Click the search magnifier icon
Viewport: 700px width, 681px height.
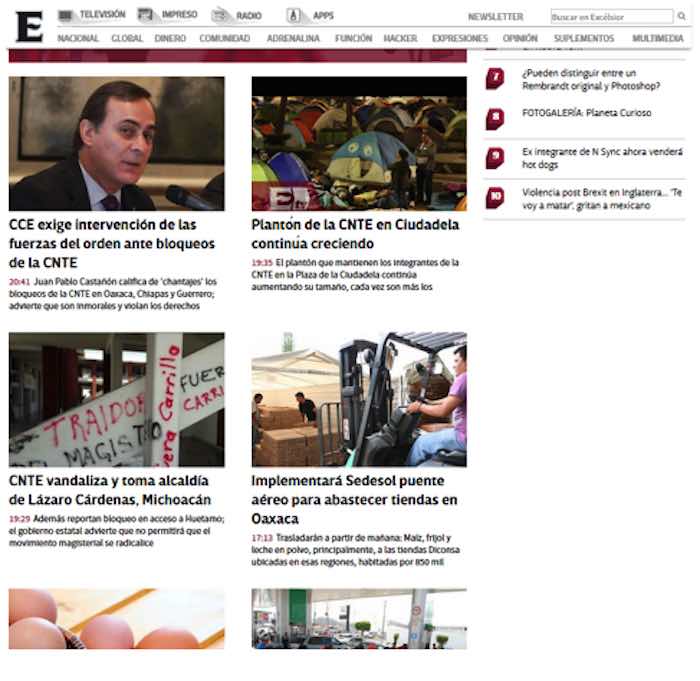click(681, 16)
